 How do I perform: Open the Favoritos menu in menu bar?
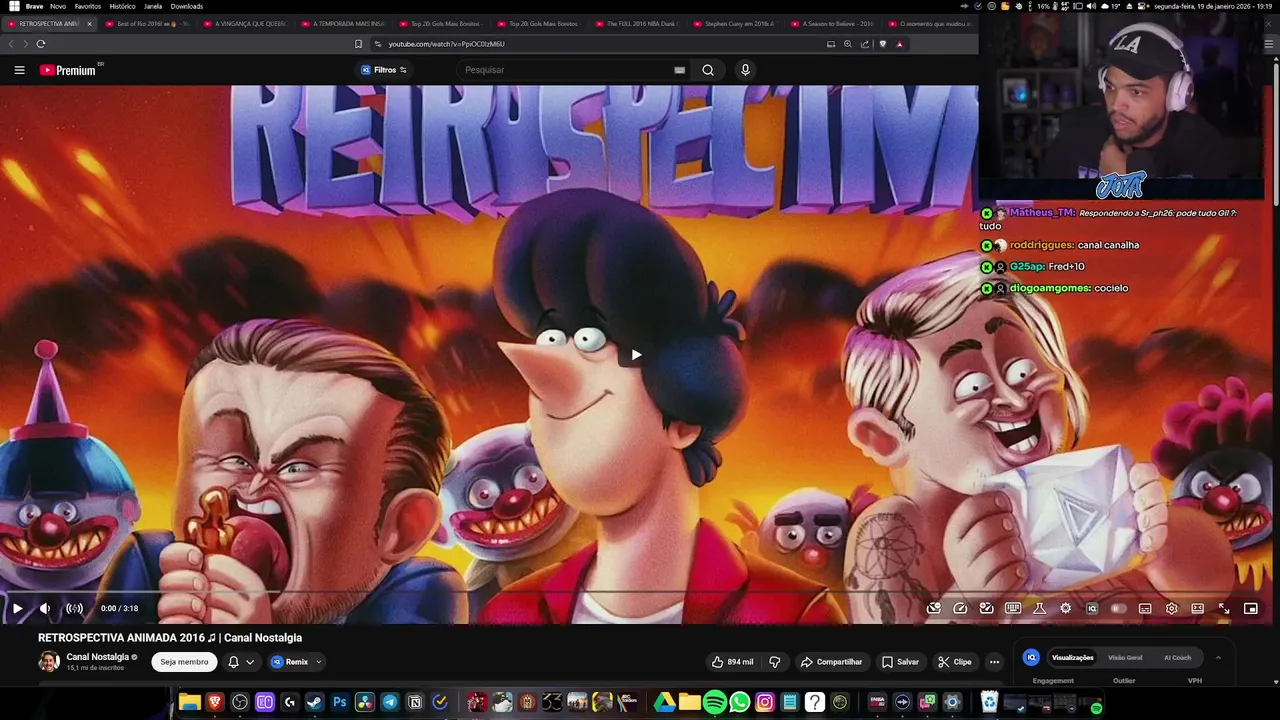click(x=88, y=6)
